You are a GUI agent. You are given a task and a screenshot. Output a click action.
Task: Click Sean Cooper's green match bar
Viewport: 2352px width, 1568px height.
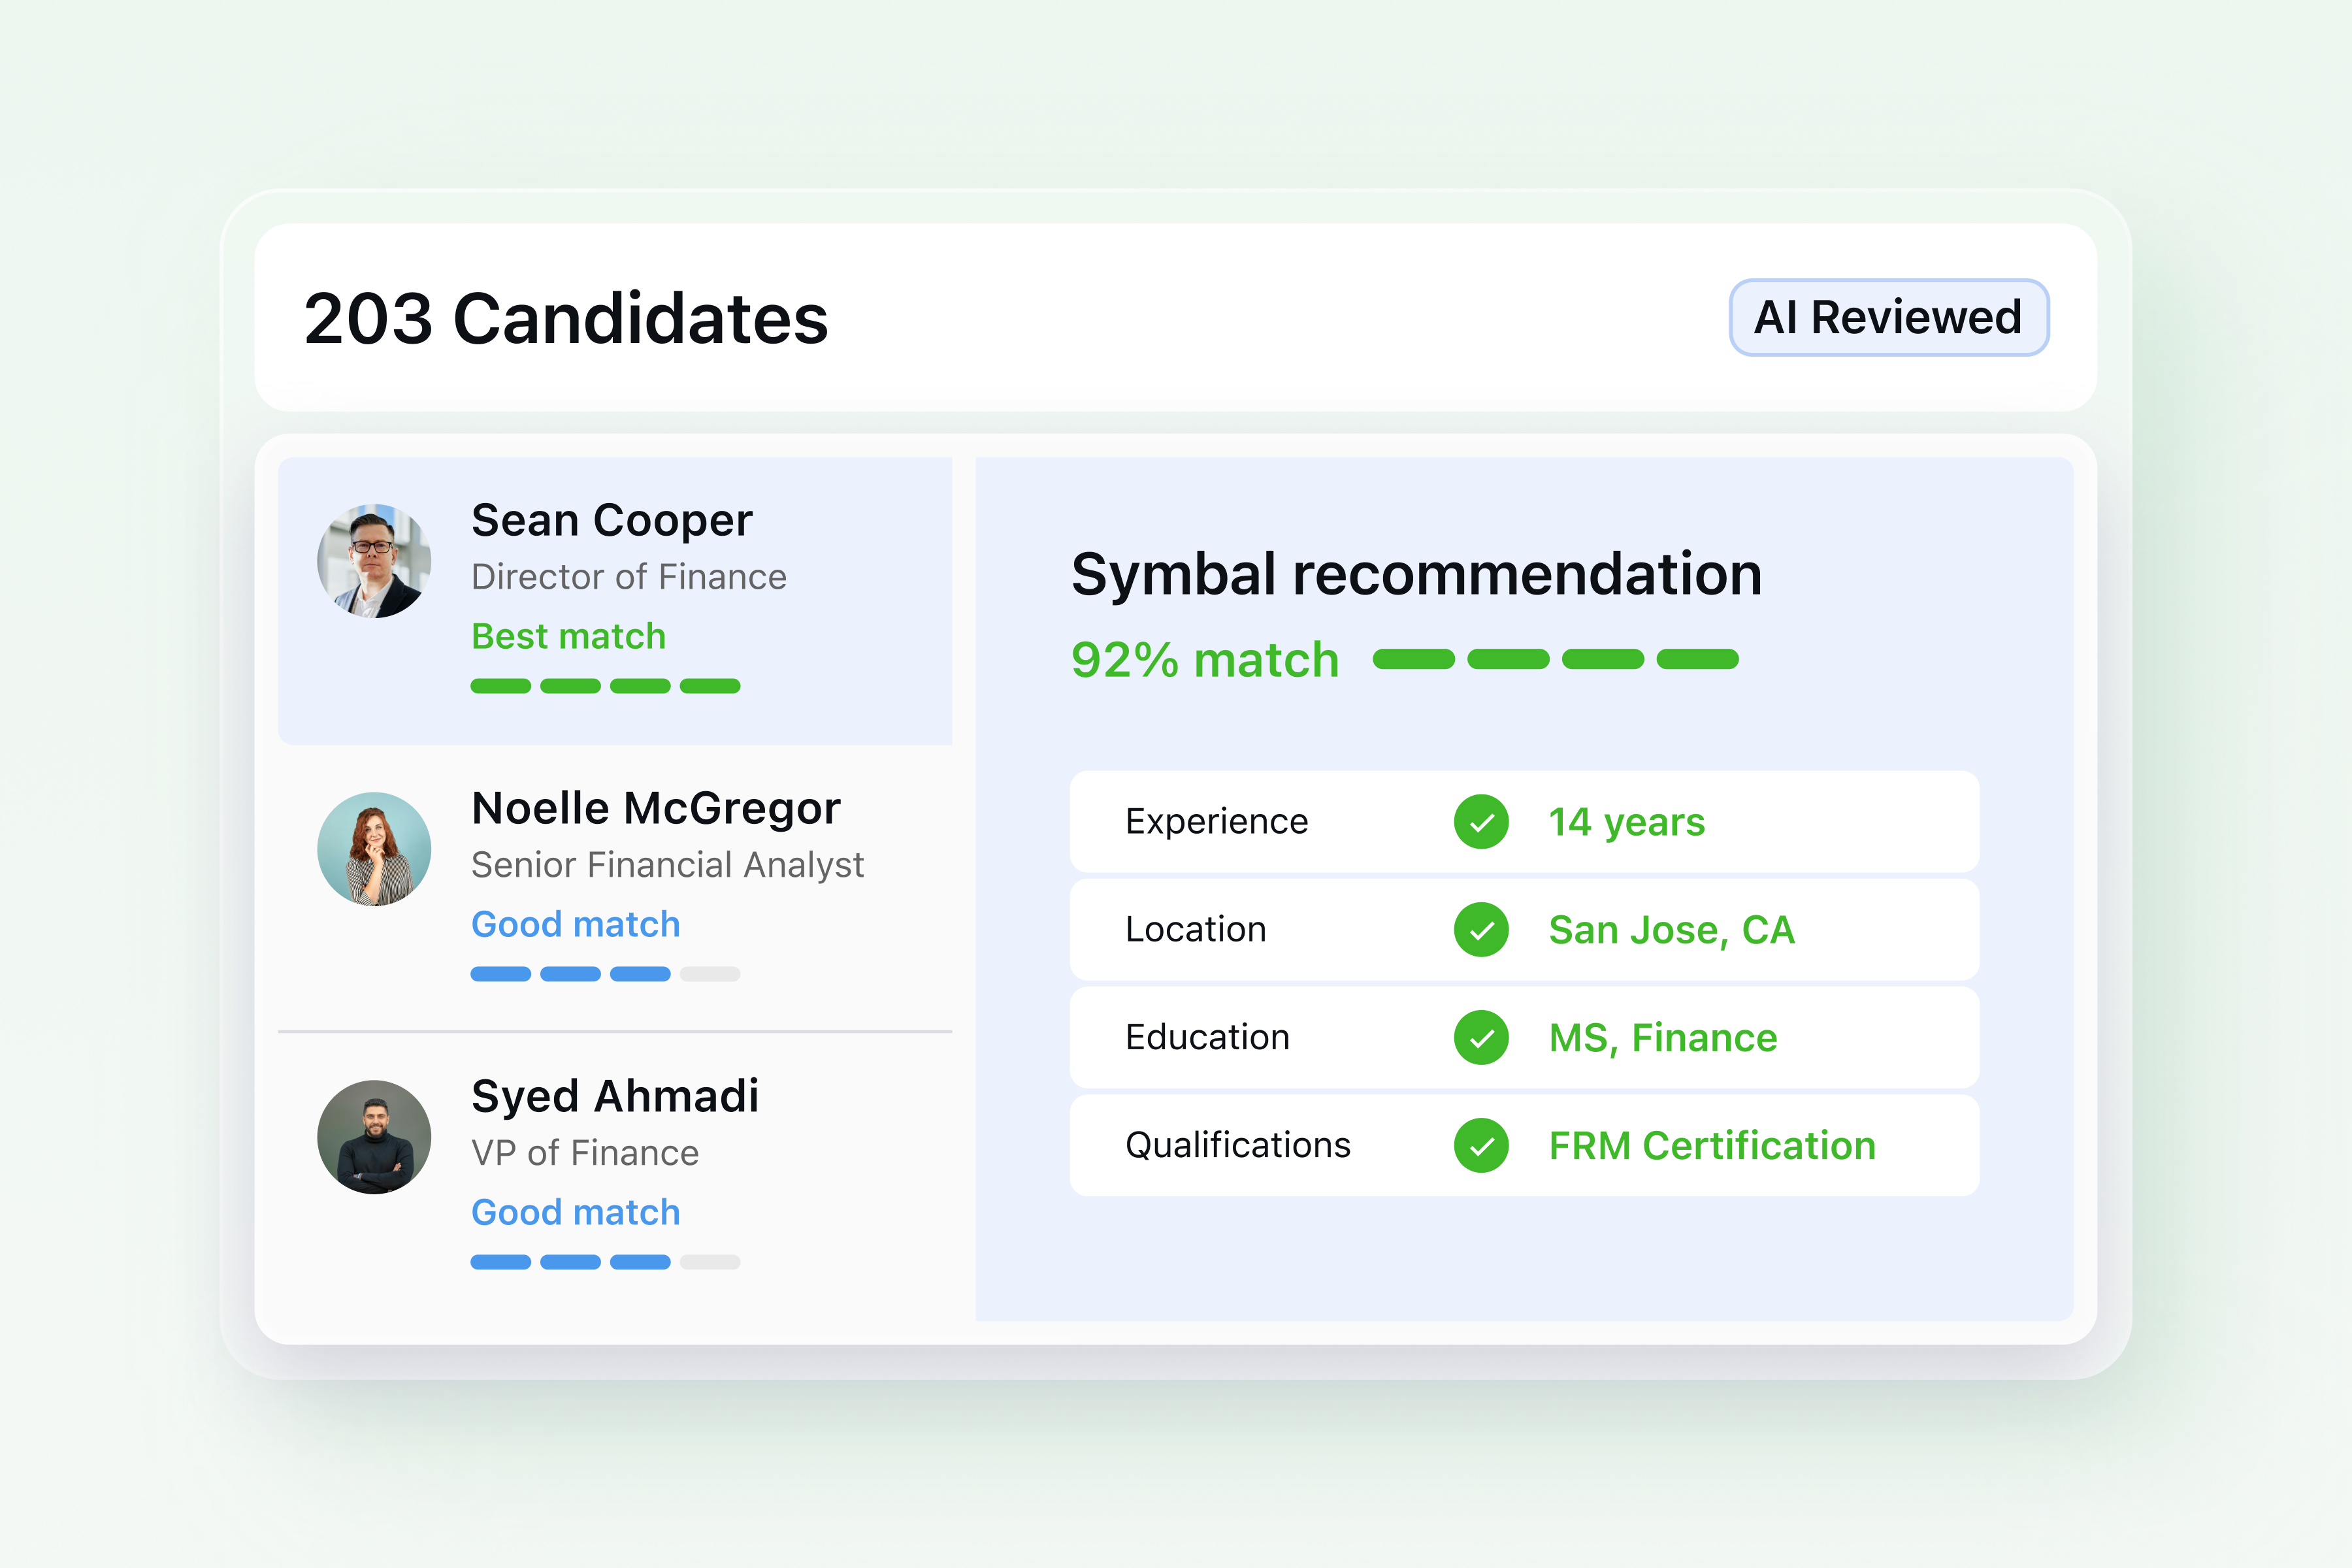click(605, 686)
